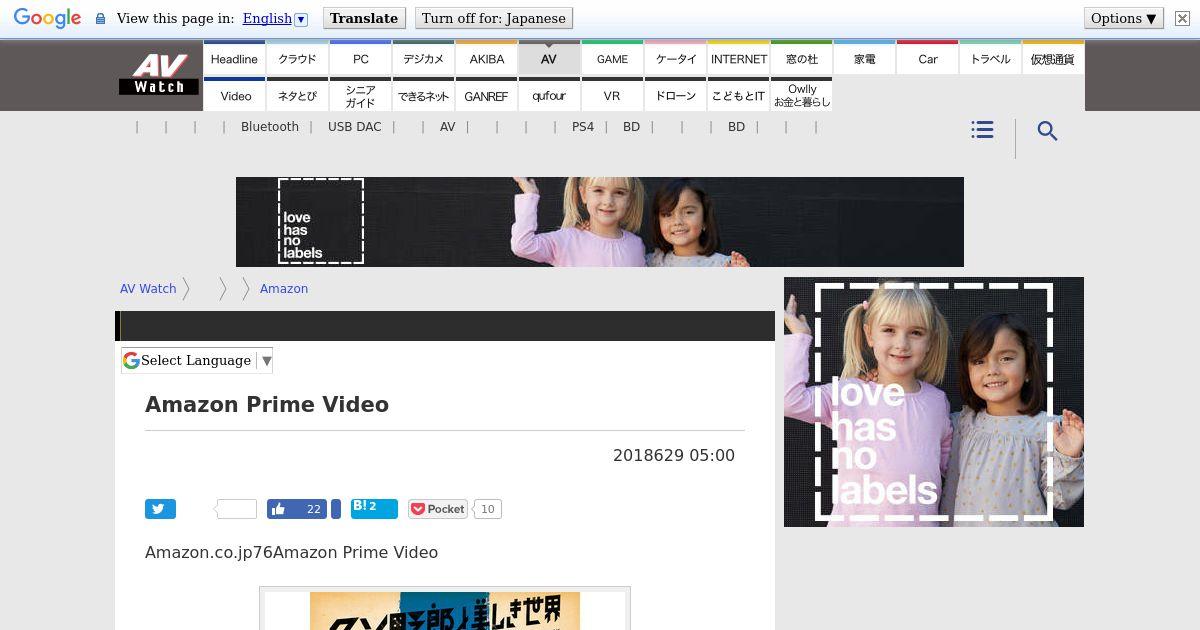Click the USB DAC topic link
Screen dimensions: 1200x630
coord(354,127)
